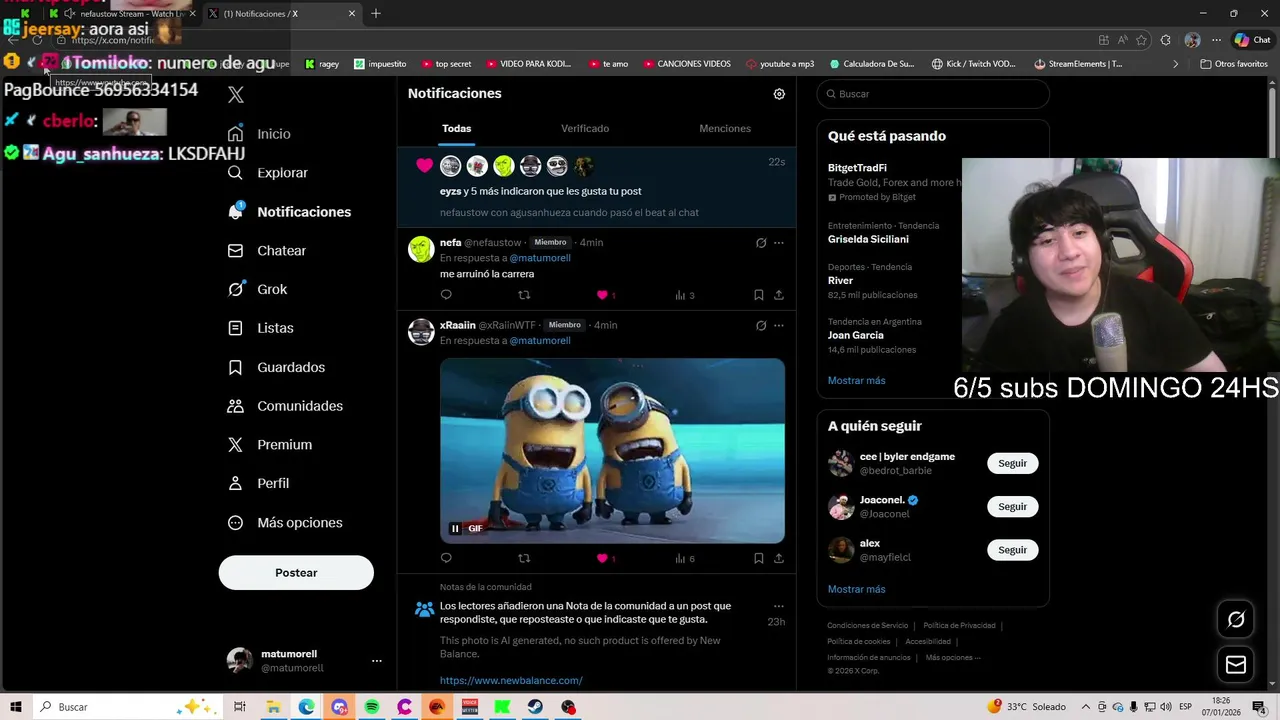Share xRaaiin's GIF post

click(x=779, y=558)
